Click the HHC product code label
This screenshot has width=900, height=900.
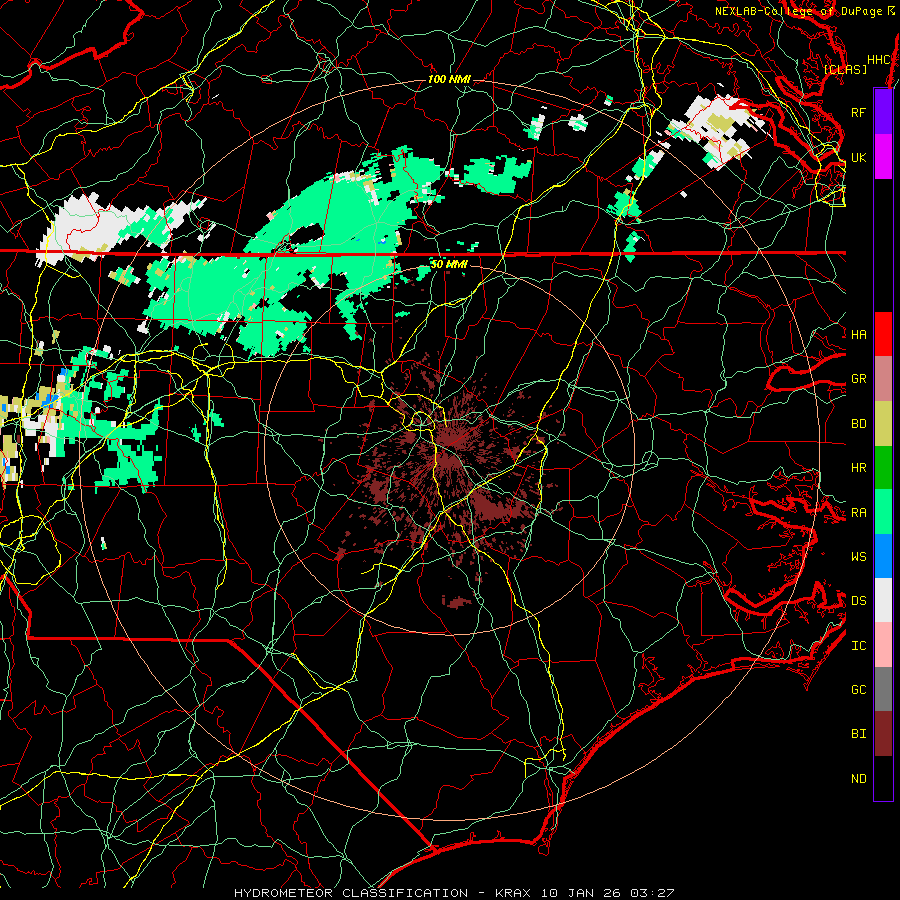[x=879, y=59]
